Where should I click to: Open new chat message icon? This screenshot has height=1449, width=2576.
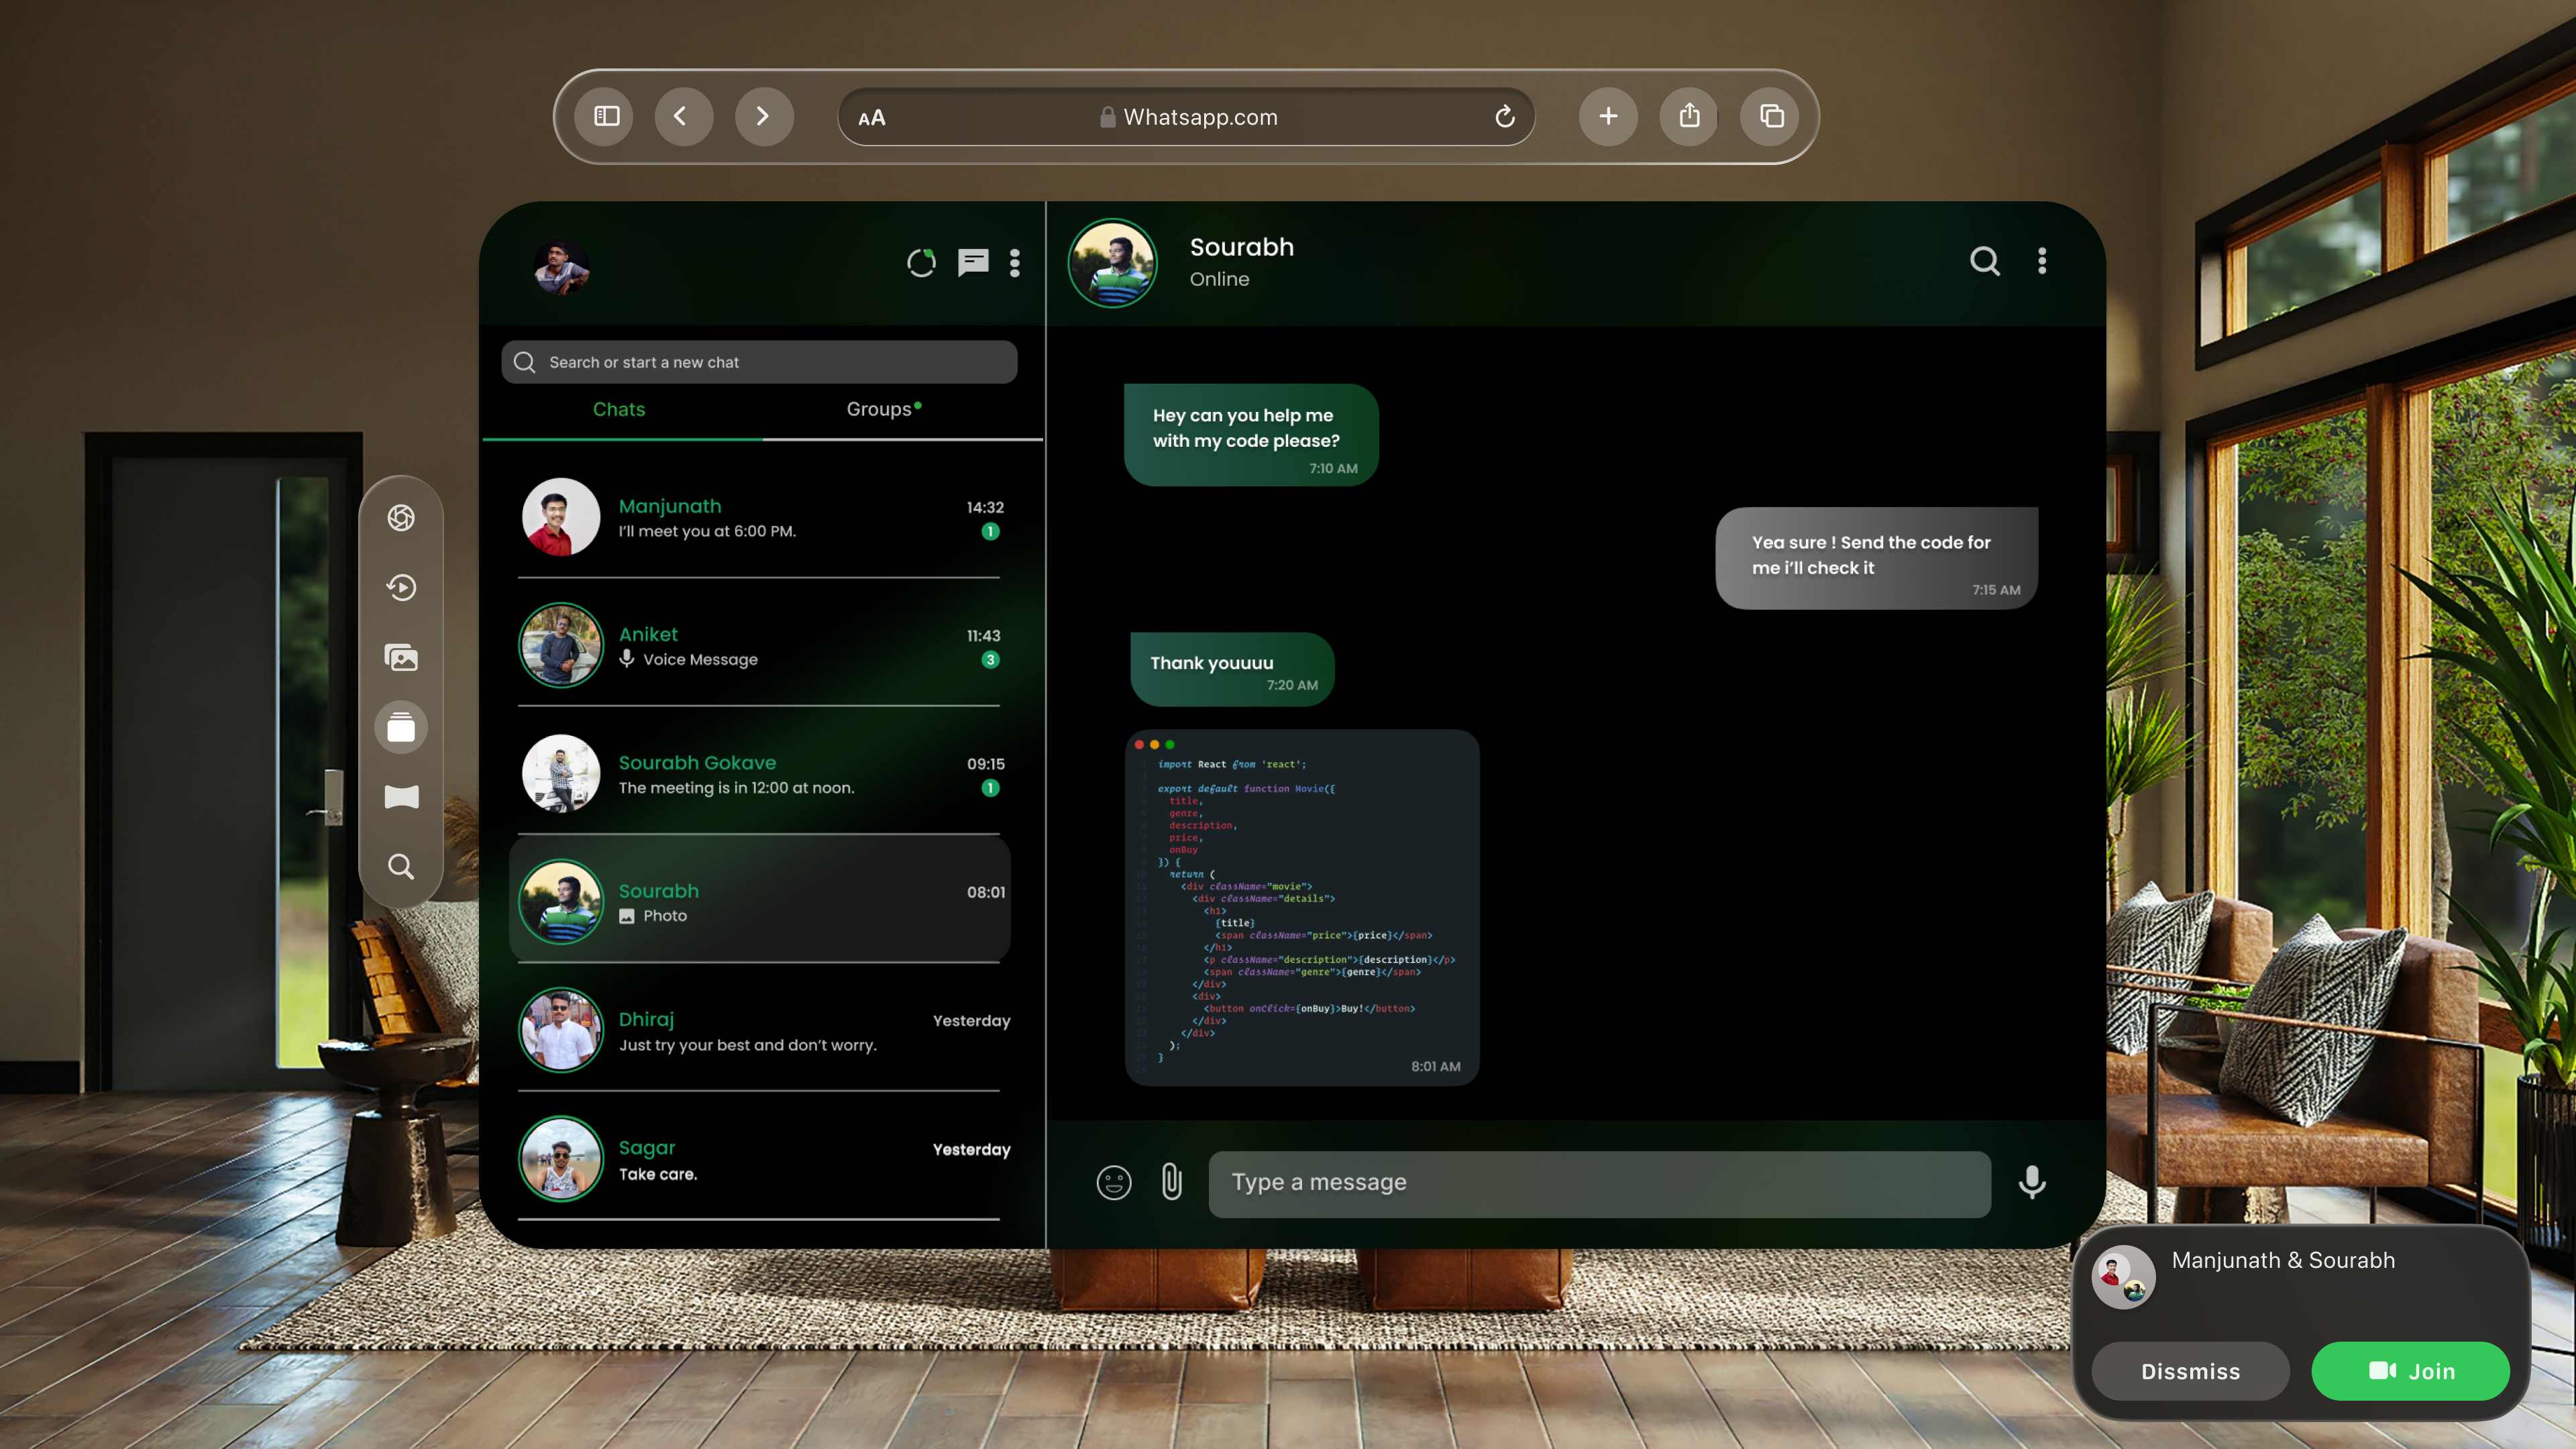(x=972, y=263)
